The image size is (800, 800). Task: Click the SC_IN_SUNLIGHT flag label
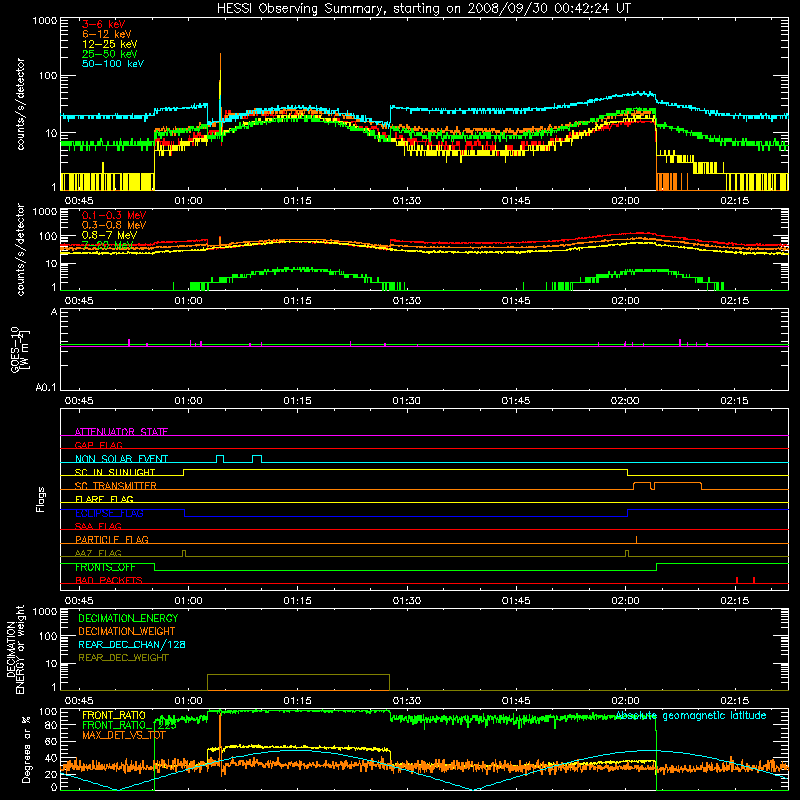(115, 472)
